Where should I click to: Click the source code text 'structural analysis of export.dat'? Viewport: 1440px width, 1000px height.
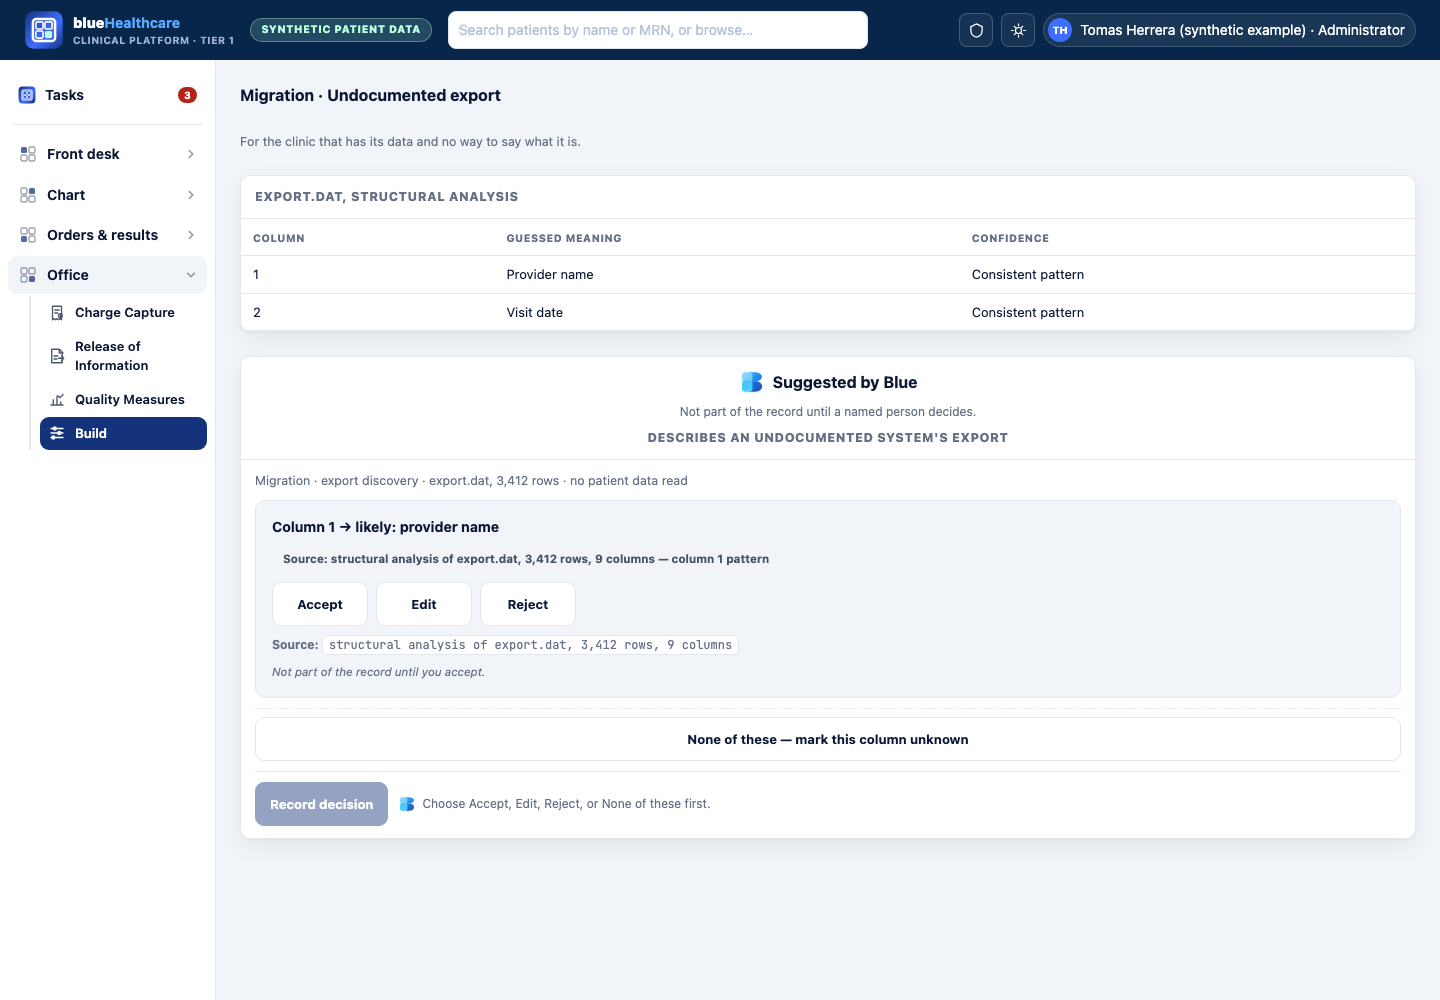coord(530,645)
